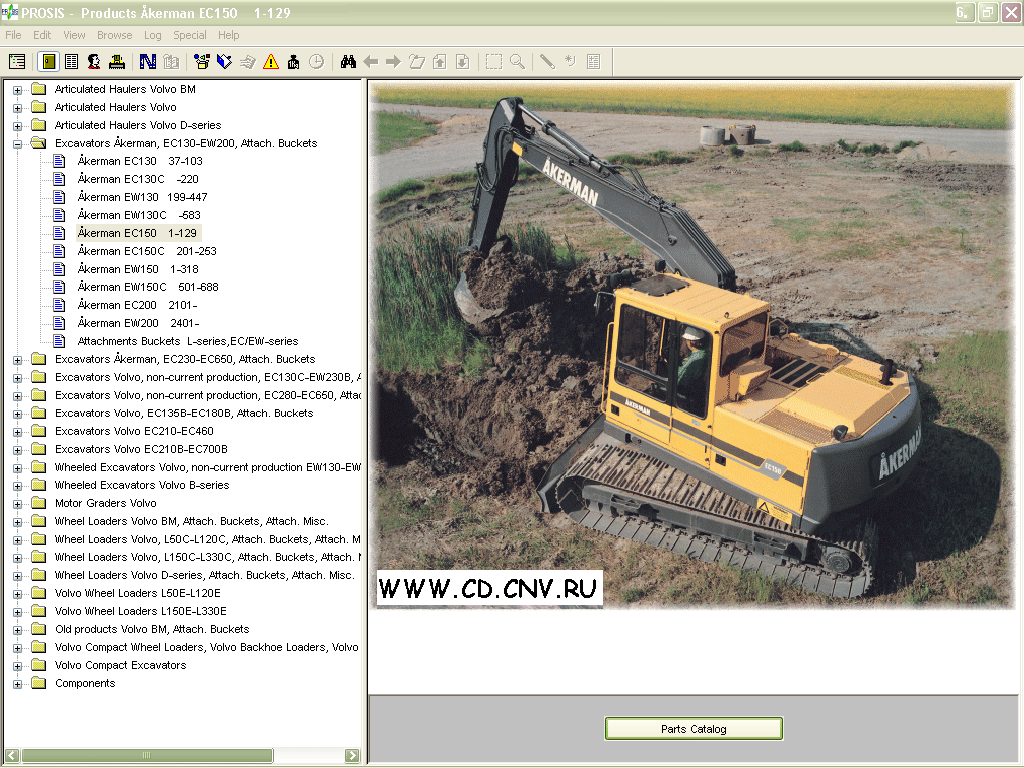Select Åkerman EW130C -583
The image size is (1024, 768).
click(138, 215)
